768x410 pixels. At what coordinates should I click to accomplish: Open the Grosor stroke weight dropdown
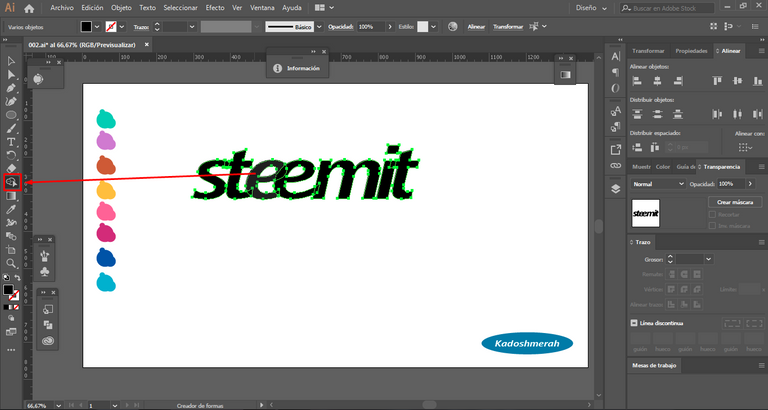tap(708, 259)
